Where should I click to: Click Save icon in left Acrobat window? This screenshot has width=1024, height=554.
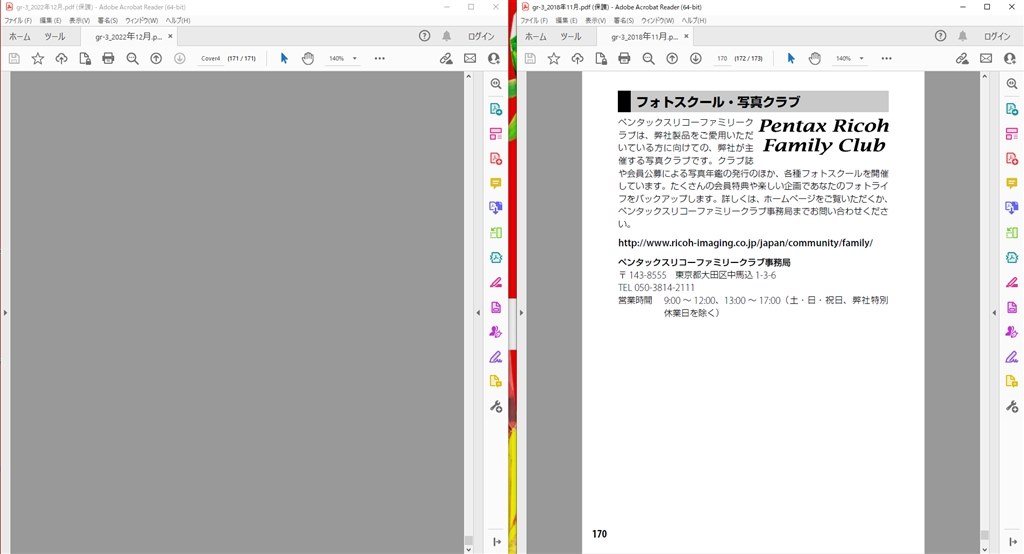pos(14,59)
